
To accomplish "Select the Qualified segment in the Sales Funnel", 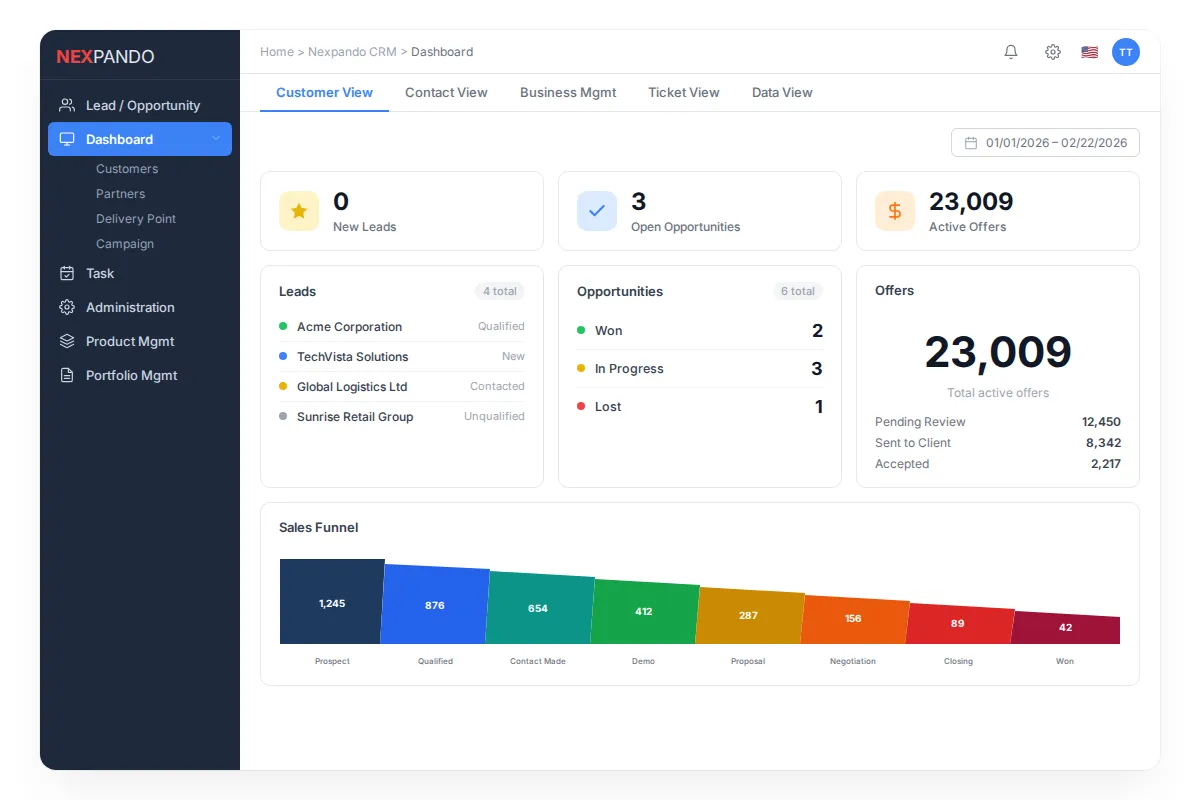I will [x=434, y=604].
